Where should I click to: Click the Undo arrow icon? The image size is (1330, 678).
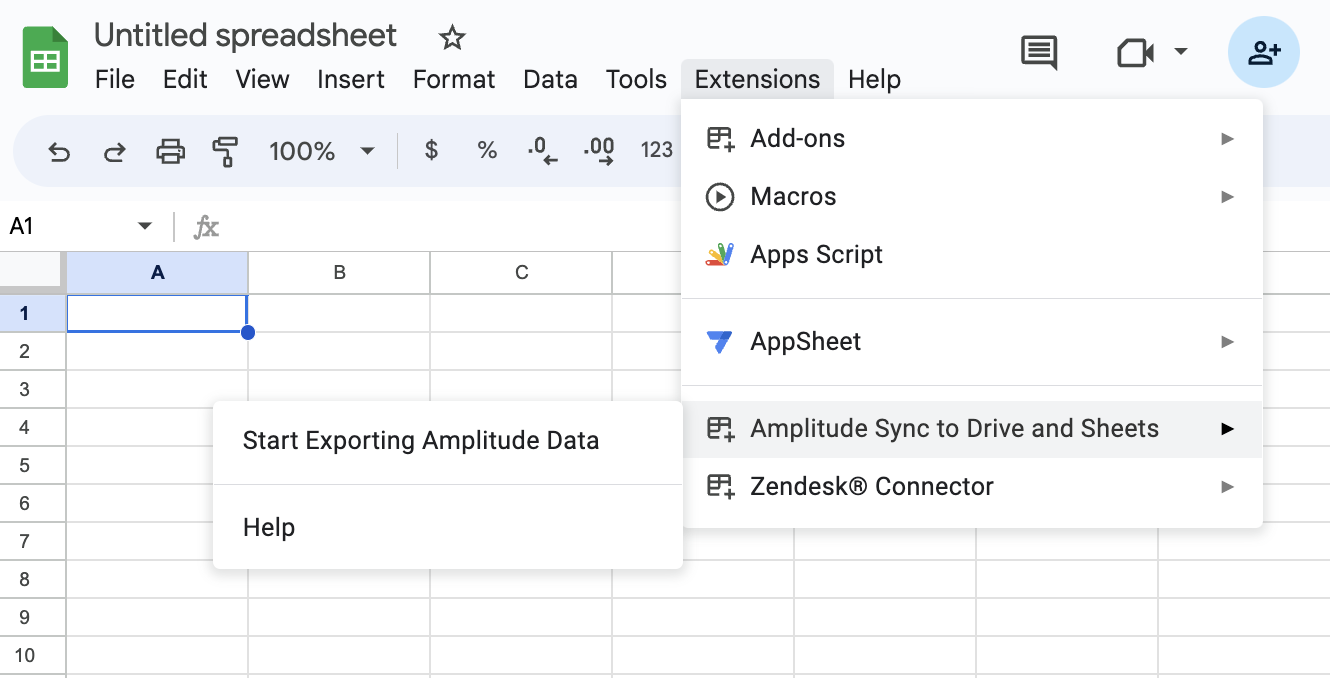pyautogui.click(x=60, y=151)
